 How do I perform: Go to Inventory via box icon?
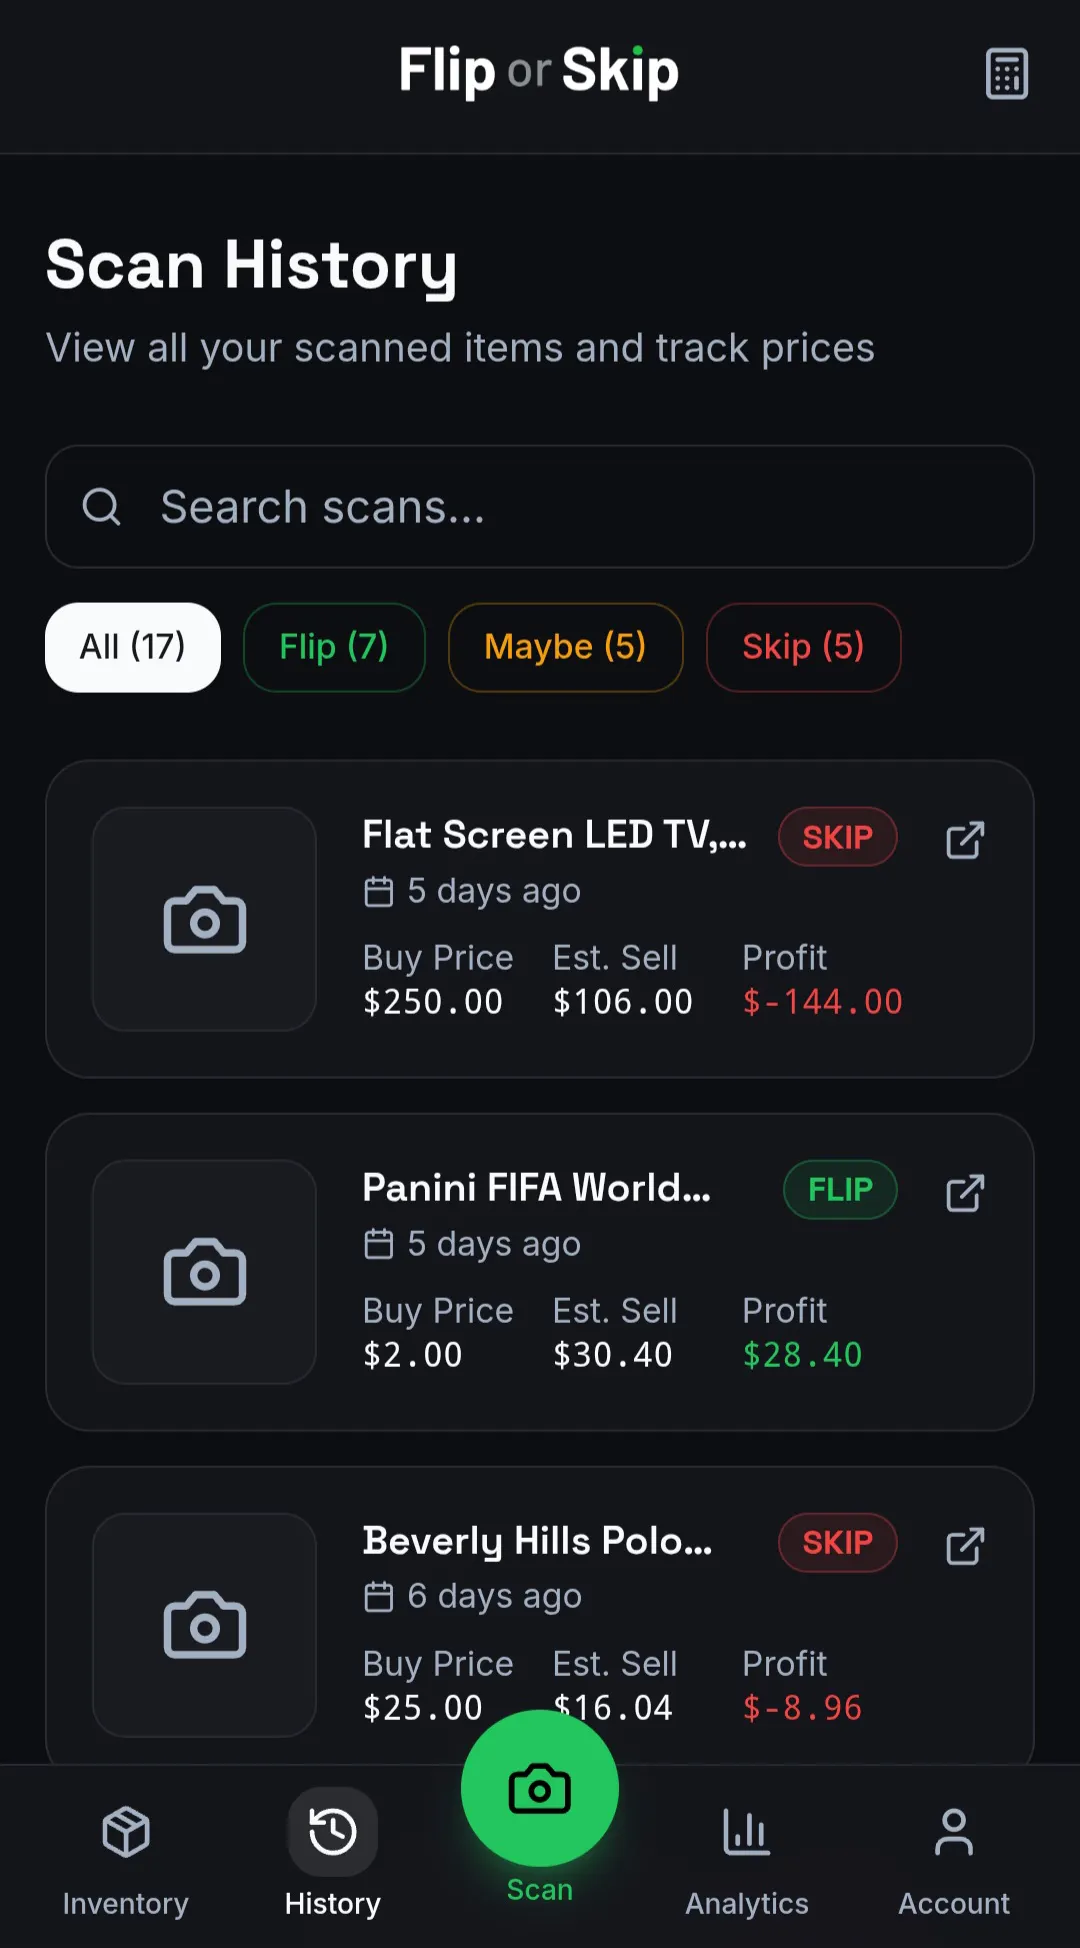(x=126, y=1832)
